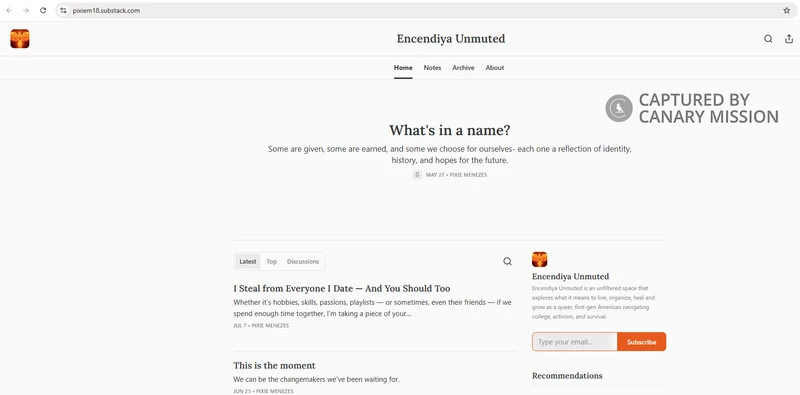
Task: Open 'I Steal from Everyone I Date' post
Action: [342, 288]
